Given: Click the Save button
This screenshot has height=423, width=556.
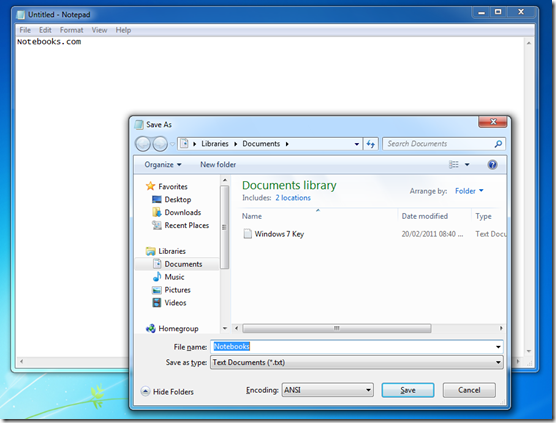Looking at the screenshot, I should click(408, 390).
